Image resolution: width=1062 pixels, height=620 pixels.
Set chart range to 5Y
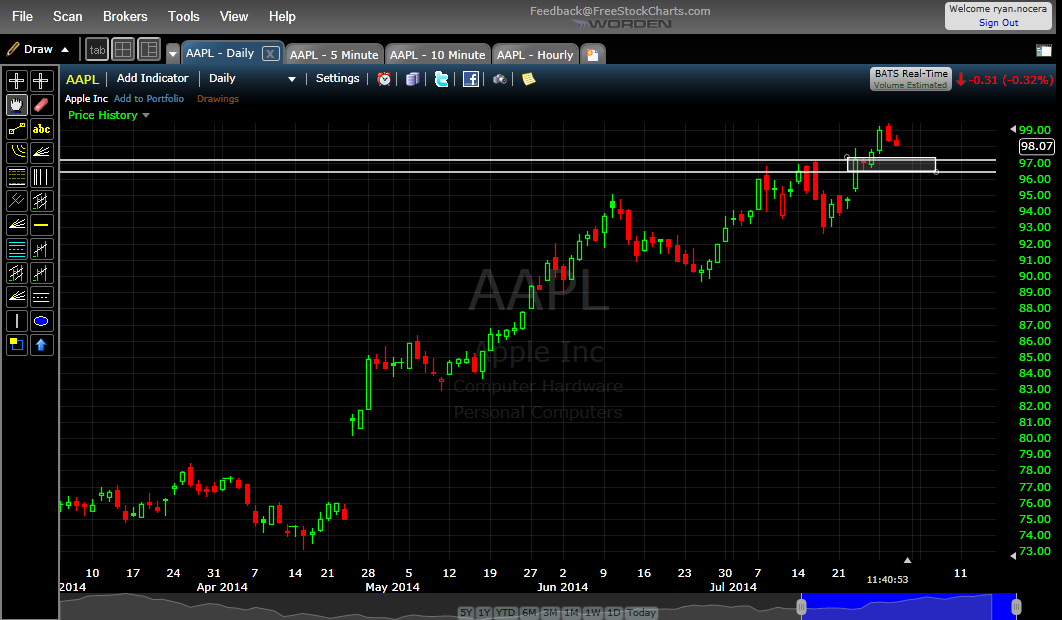click(466, 613)
